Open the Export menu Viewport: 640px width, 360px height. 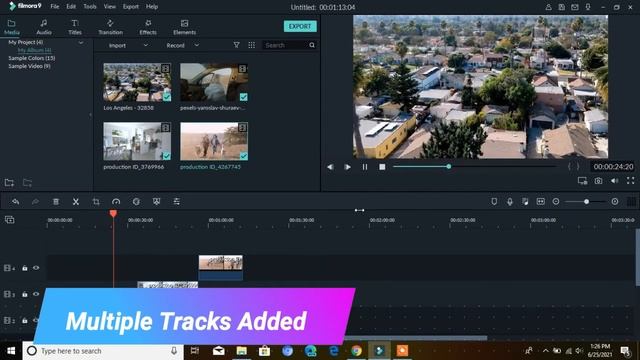[131, 7]
